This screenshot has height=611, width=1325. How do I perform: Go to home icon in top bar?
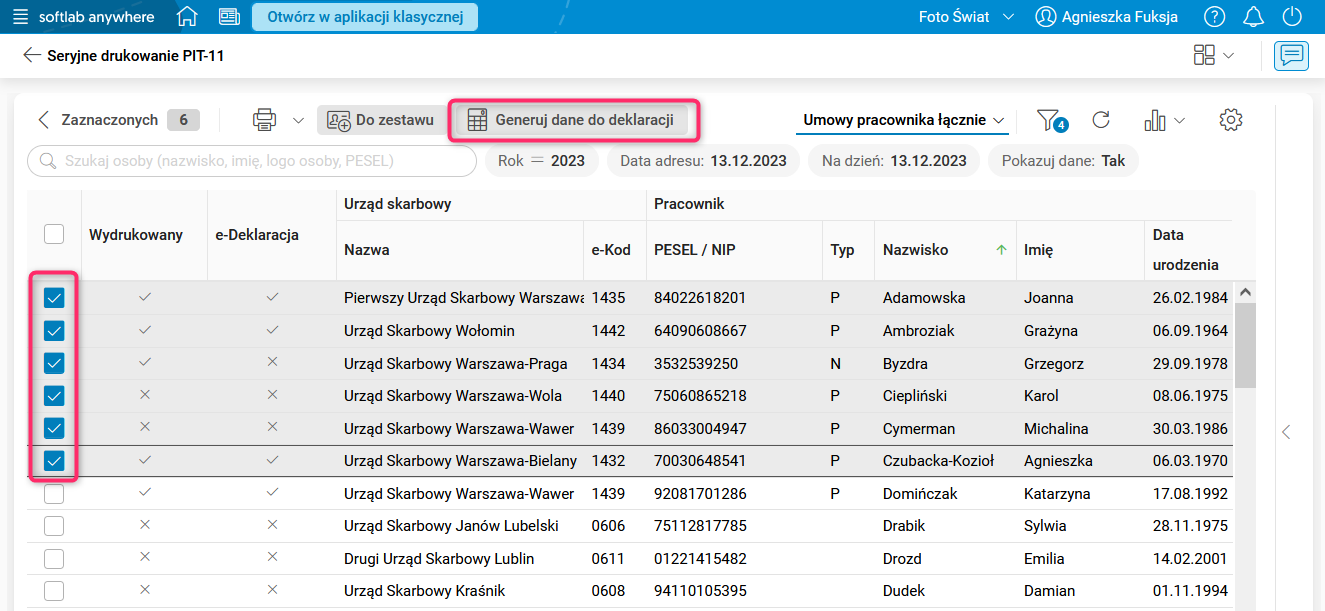click(187, 17)
